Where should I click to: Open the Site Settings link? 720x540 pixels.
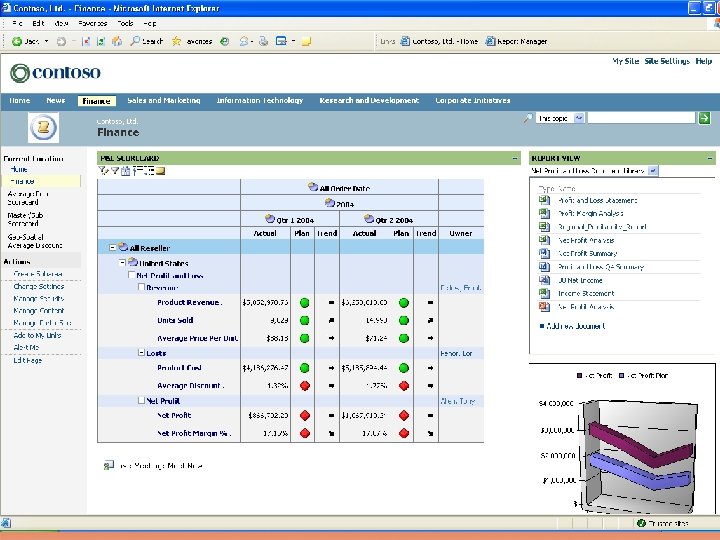click(x=667, y=61)
